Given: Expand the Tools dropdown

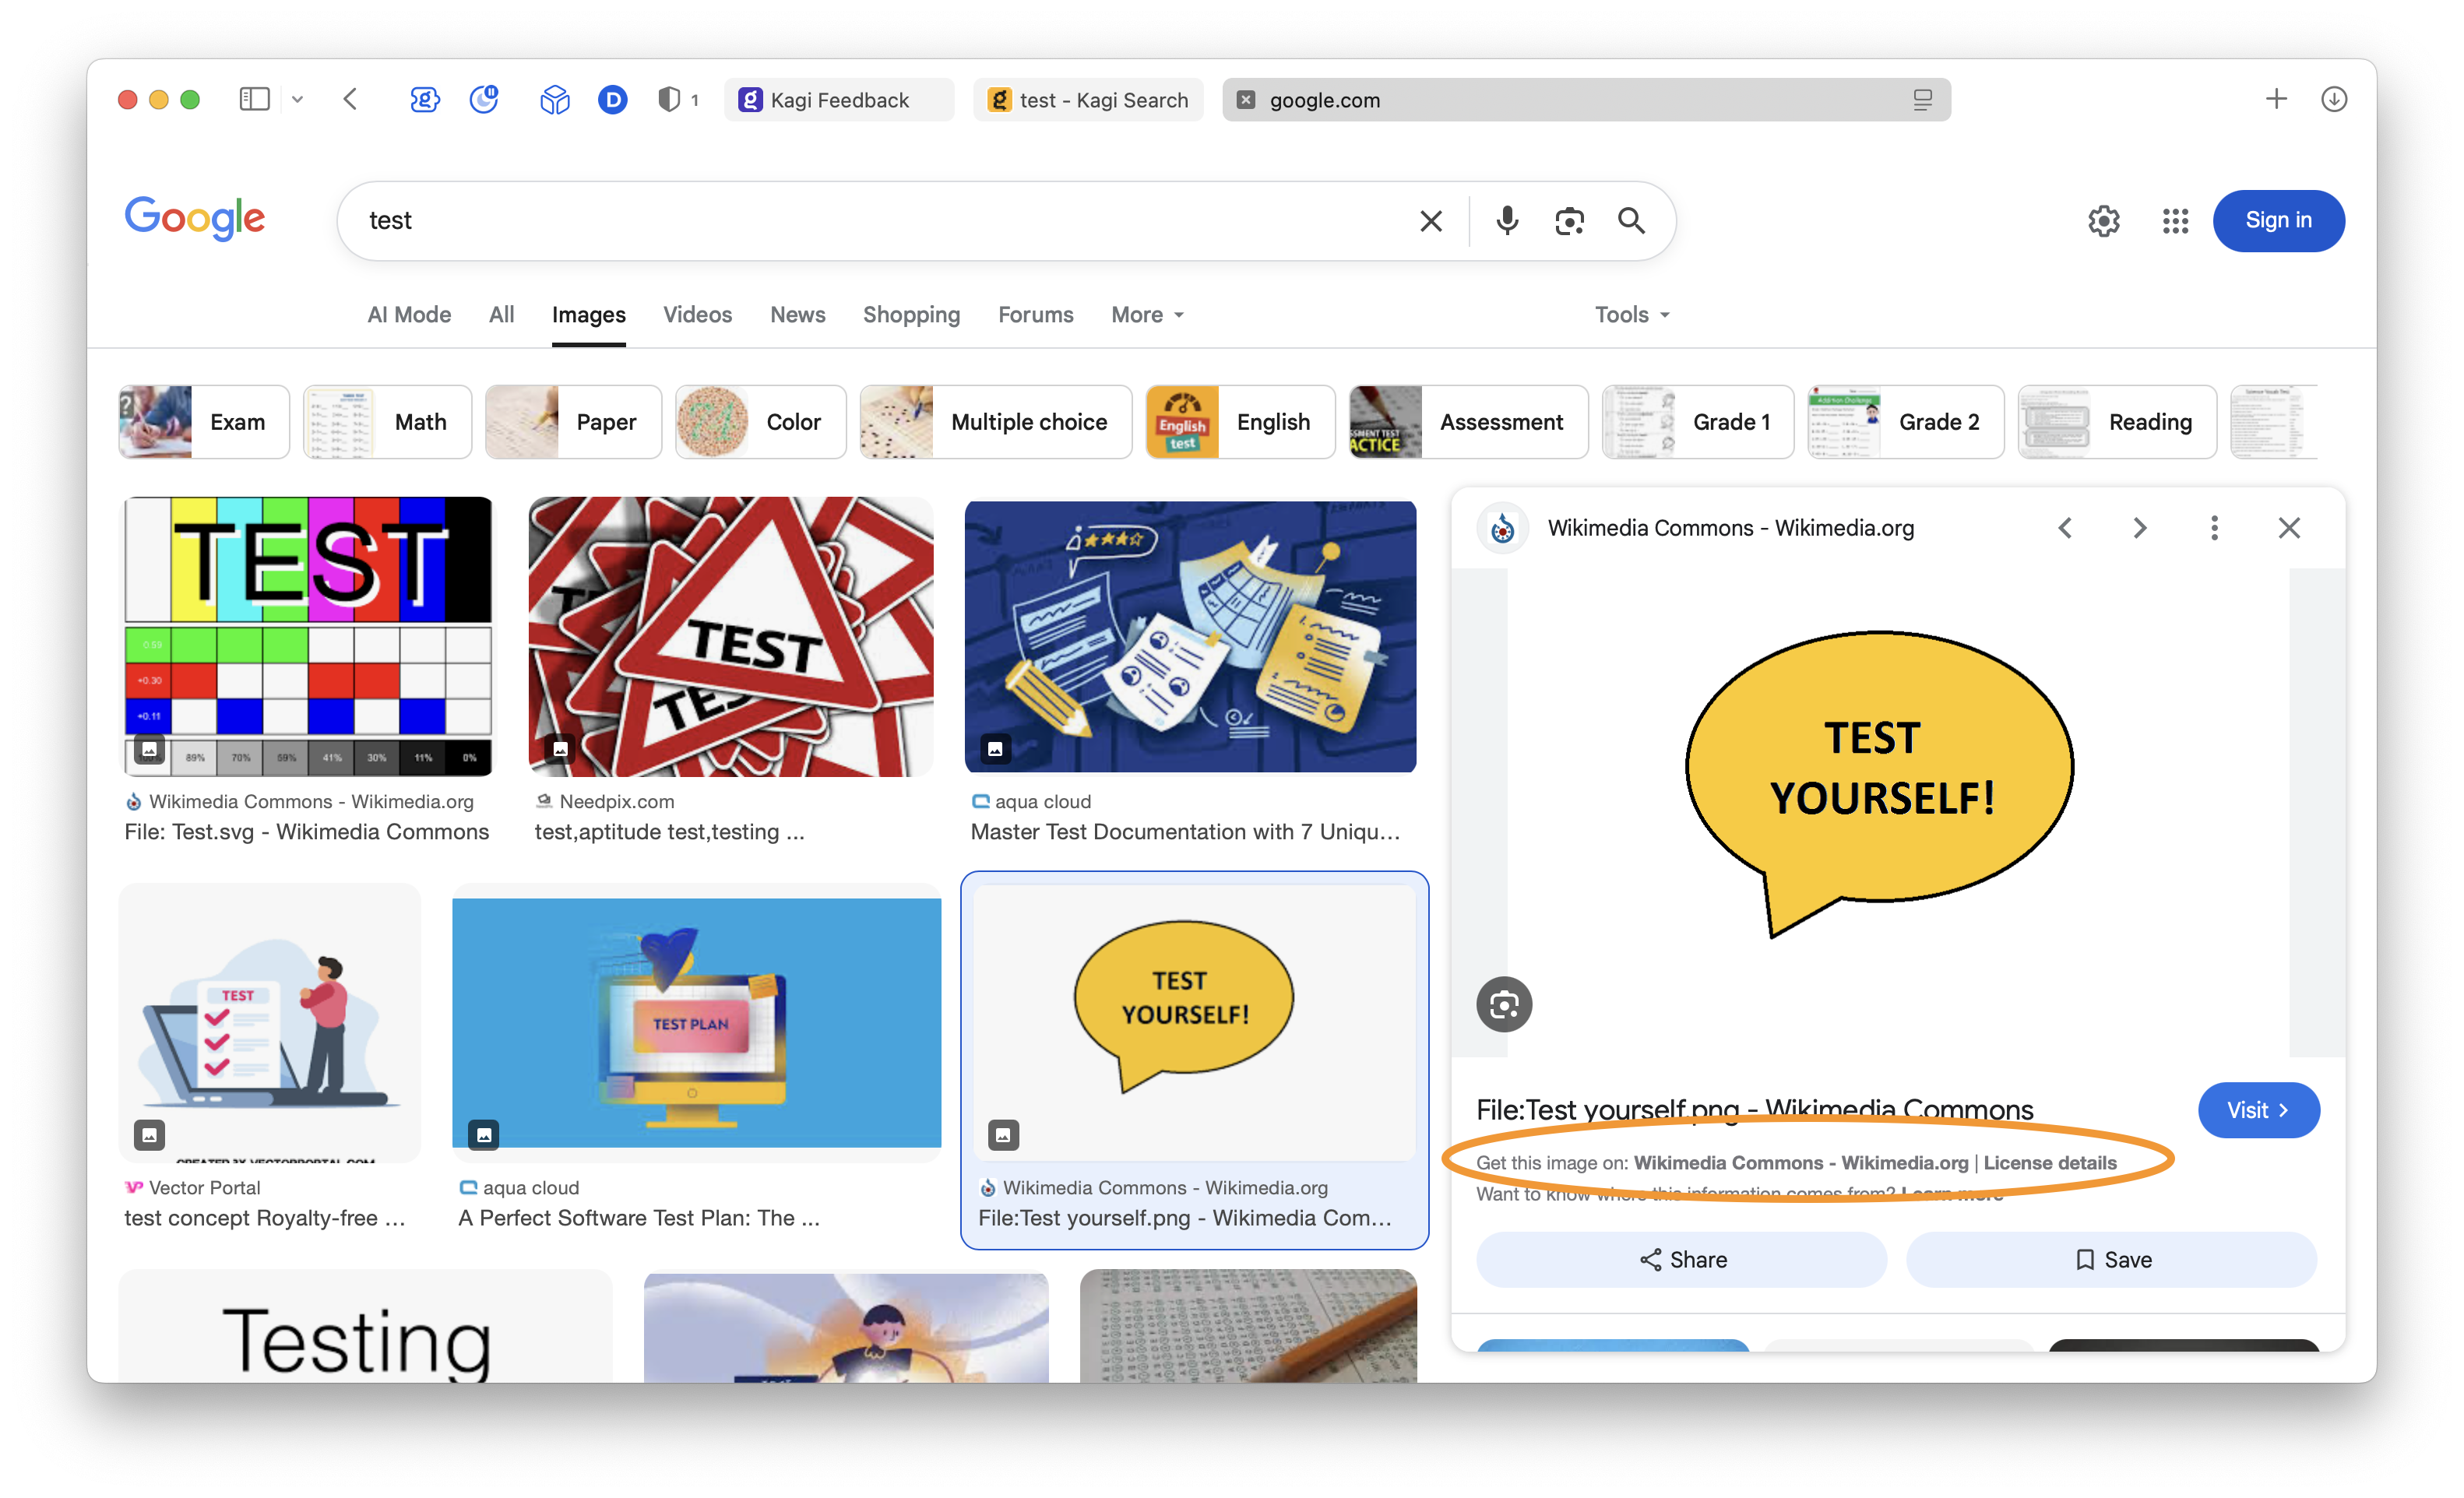Looking at the screenshot, I should pyautogui.click(x=1631, y=315).
